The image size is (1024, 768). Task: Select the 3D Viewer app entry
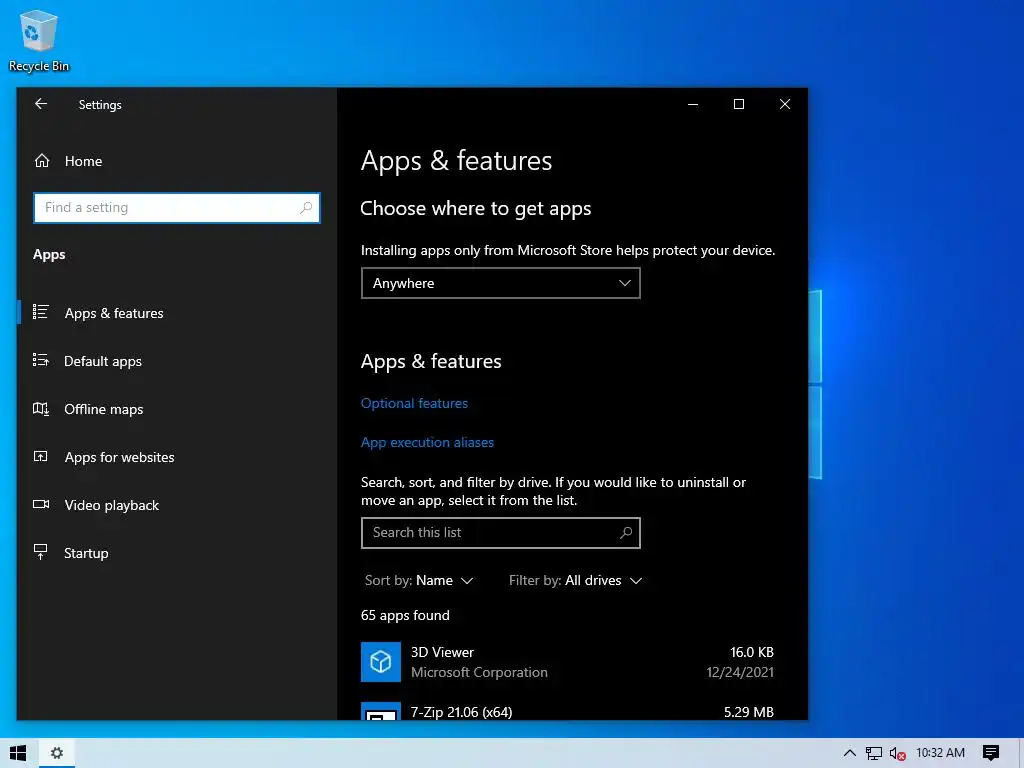point(567,662)
